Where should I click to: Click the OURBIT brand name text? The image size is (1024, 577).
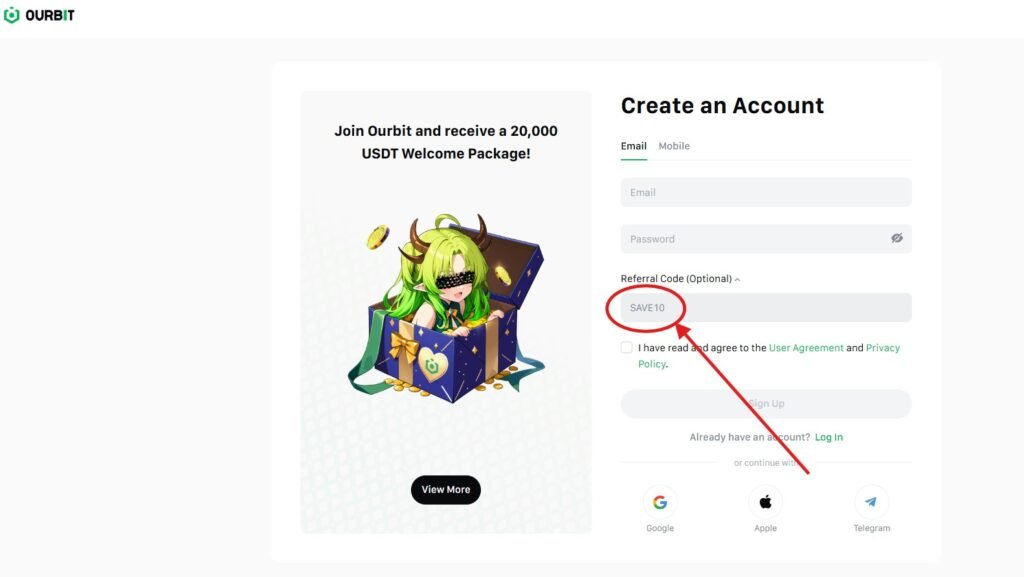(x=51, y=16)
